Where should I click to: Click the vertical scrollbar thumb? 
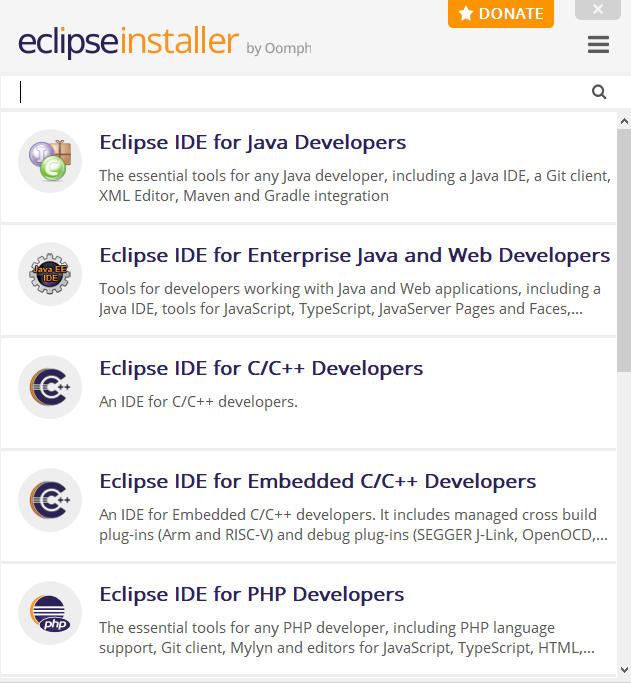pyautogui.click(x=624, y=250)
